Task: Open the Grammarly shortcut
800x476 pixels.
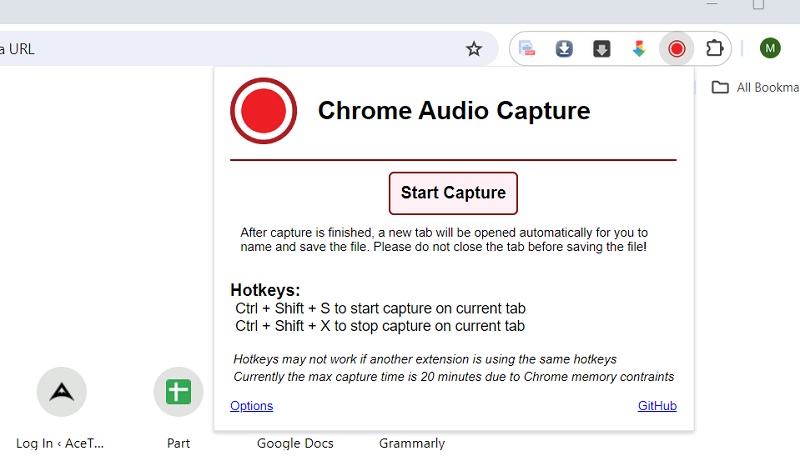Action: [x=412, y=443]
